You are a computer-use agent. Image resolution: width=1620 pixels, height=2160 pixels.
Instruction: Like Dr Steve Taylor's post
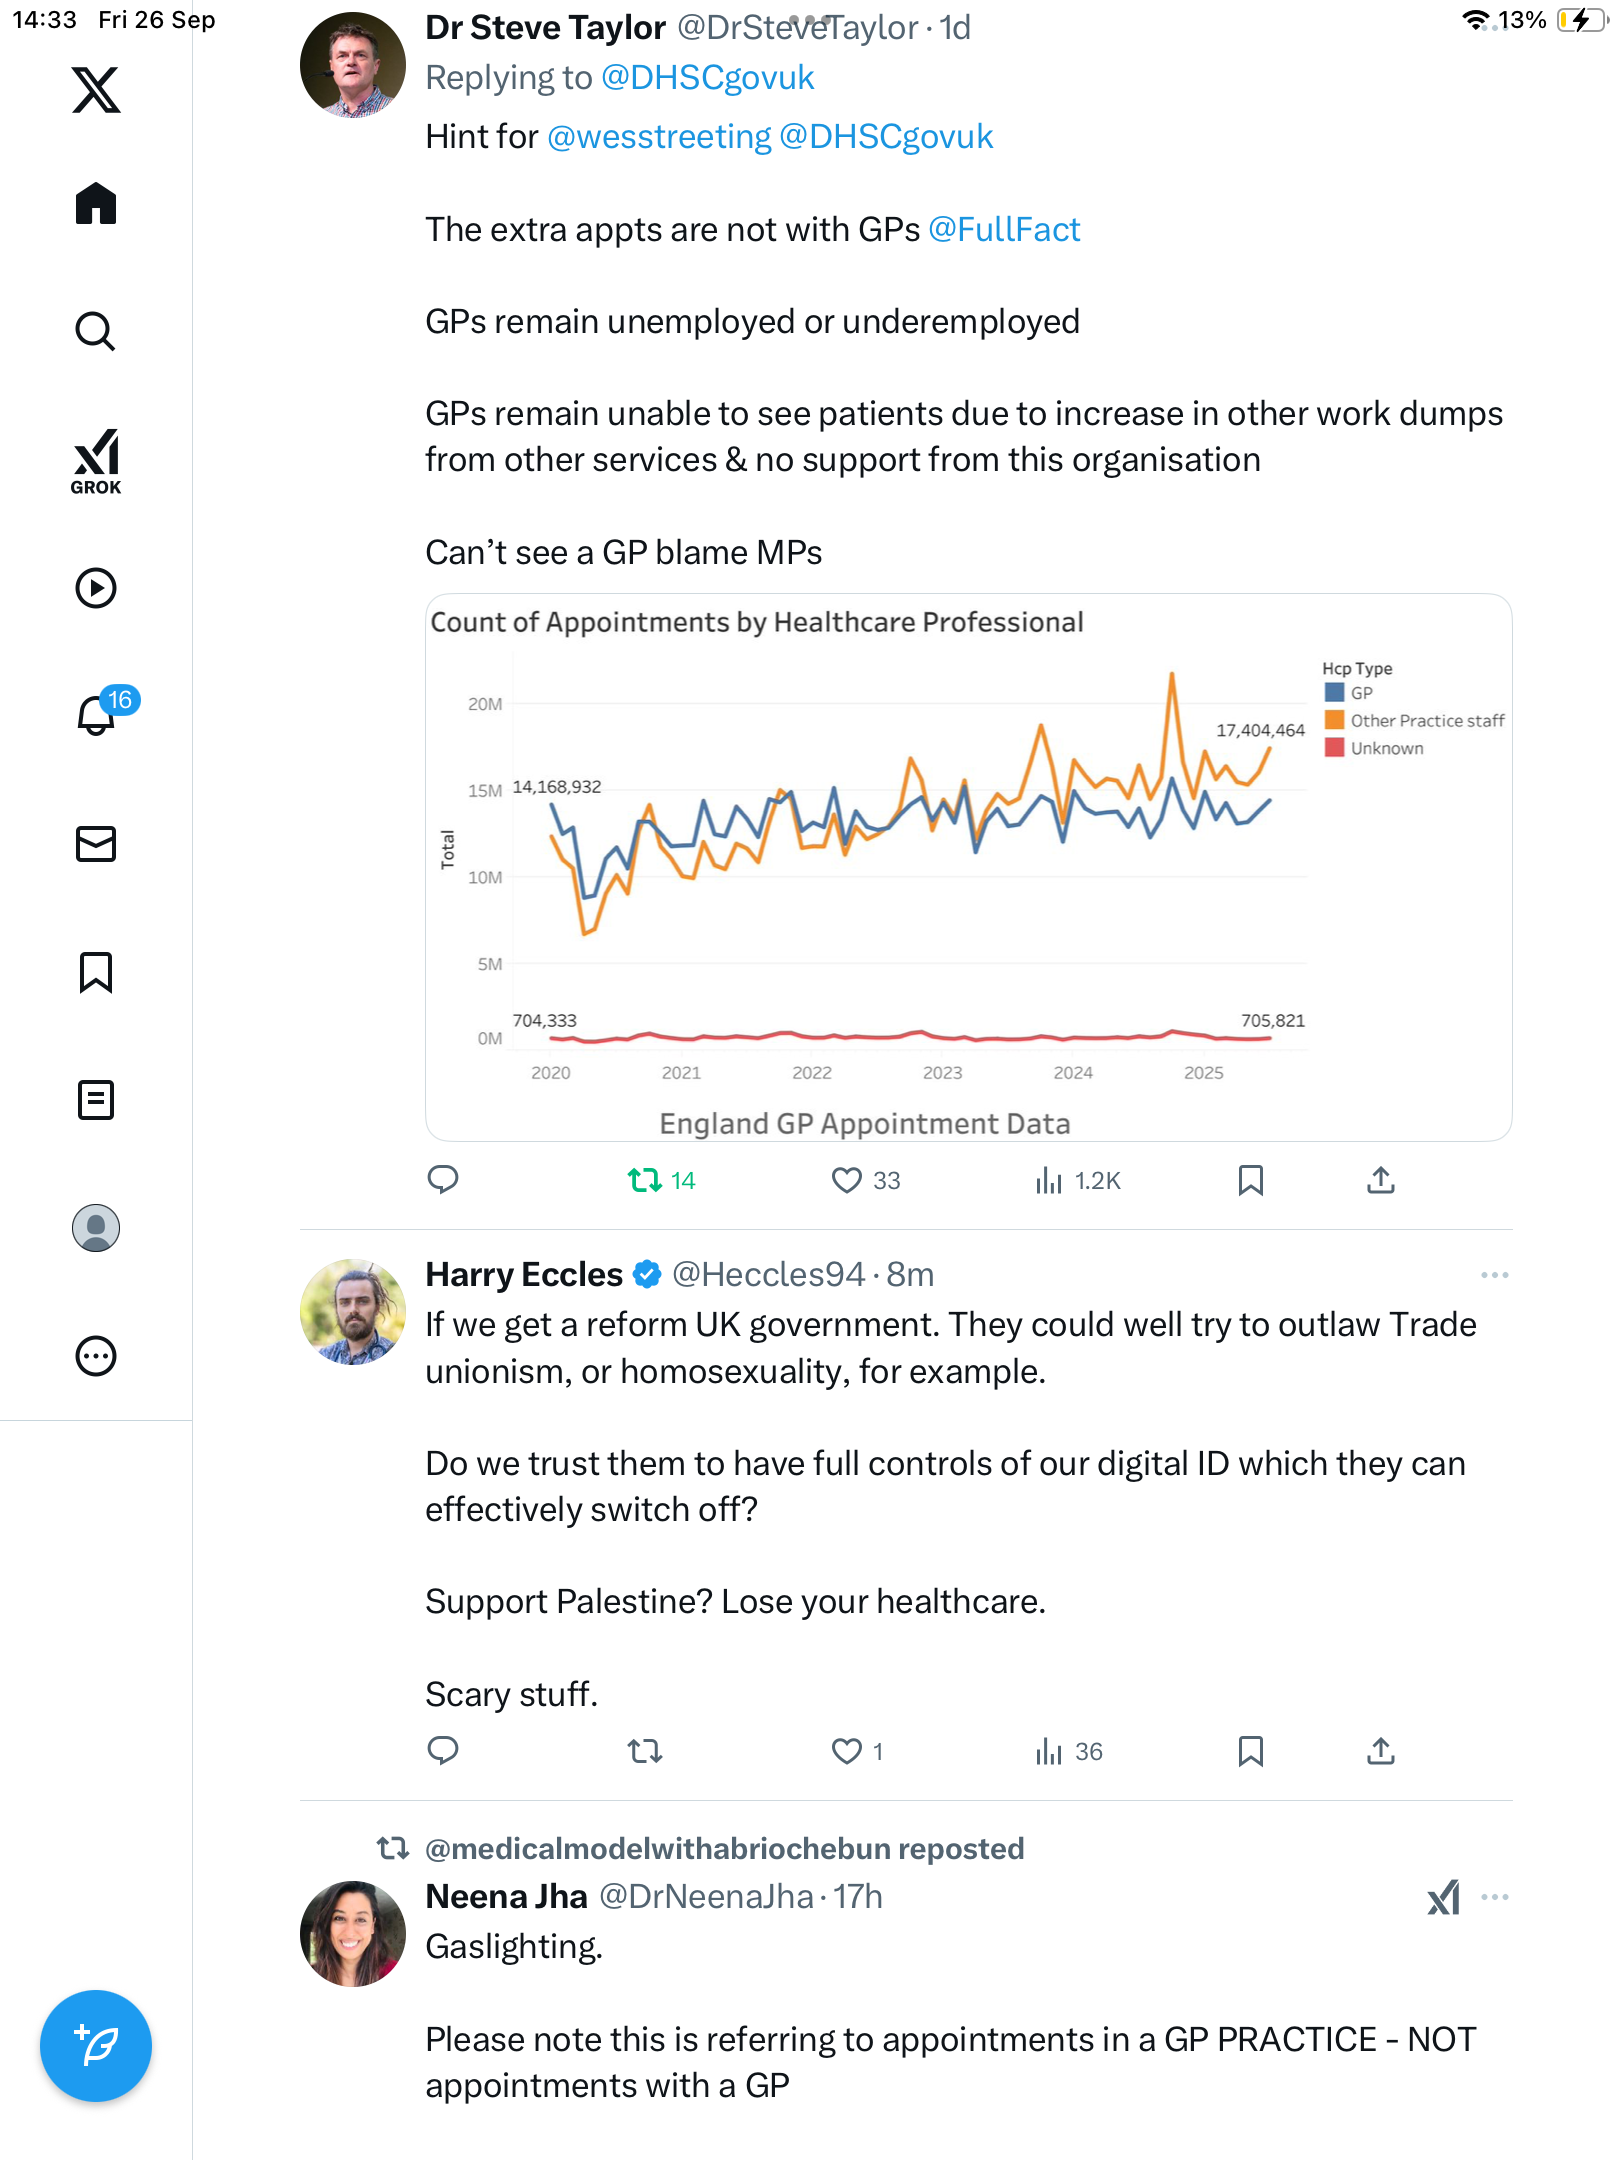pos(847,1181)
